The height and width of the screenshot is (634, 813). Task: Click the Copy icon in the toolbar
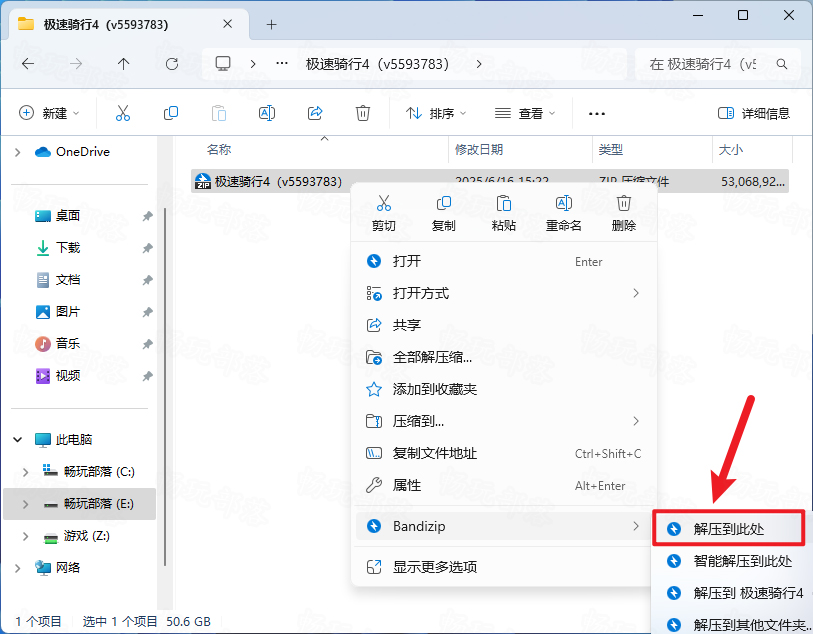pos(171,113)
